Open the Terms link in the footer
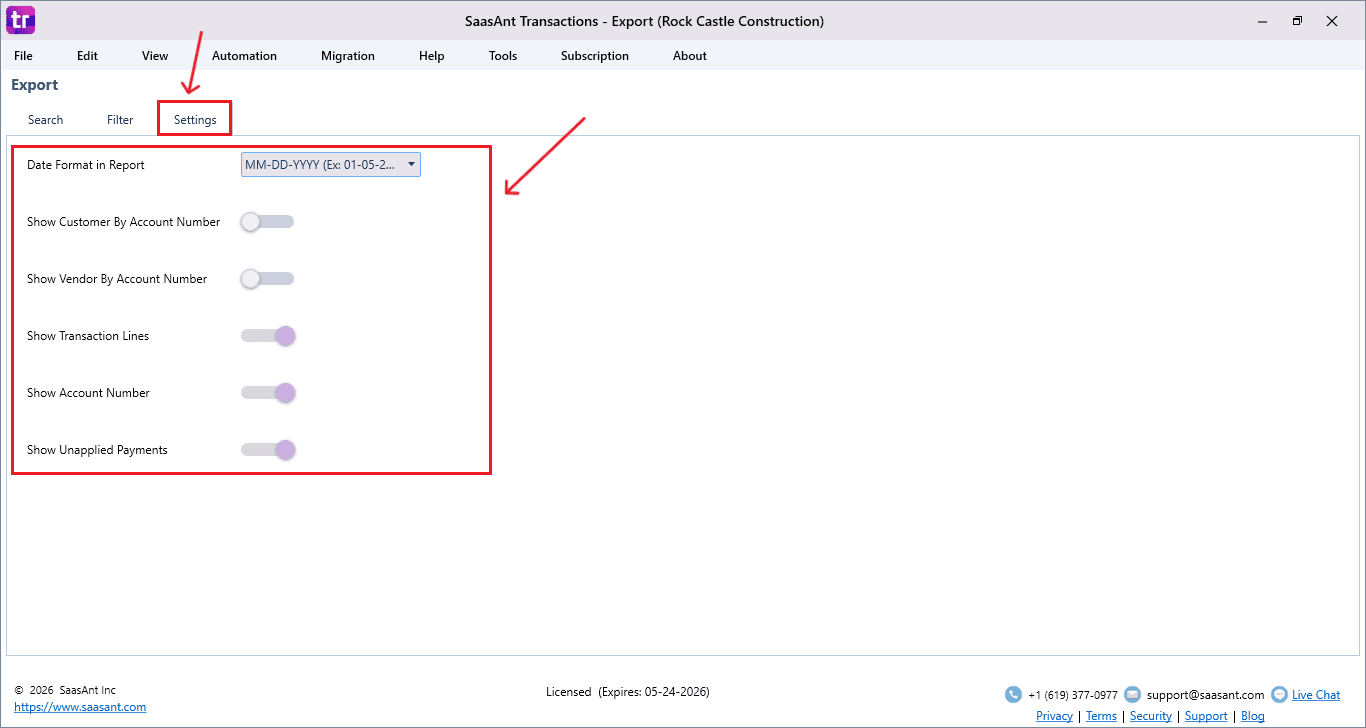Screen dimensions: 1366x728 coord(1101,716)
